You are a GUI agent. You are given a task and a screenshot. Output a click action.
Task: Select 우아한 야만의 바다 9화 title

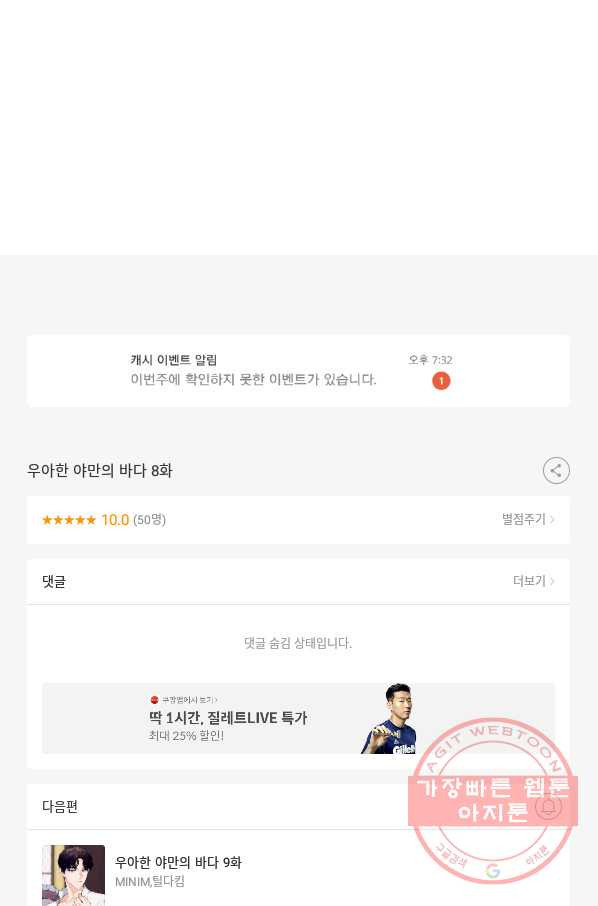tap(178, 862)
